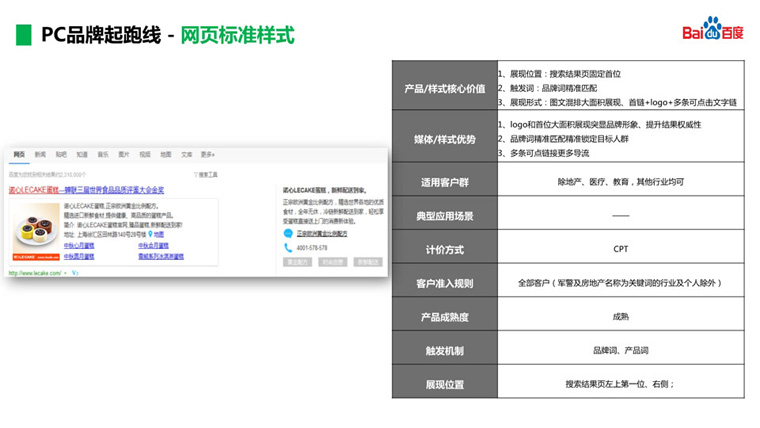This screenshot has height=428, width=760.
Task: Open the first left-column sub-link under address
Action: (x=79, y=246)
